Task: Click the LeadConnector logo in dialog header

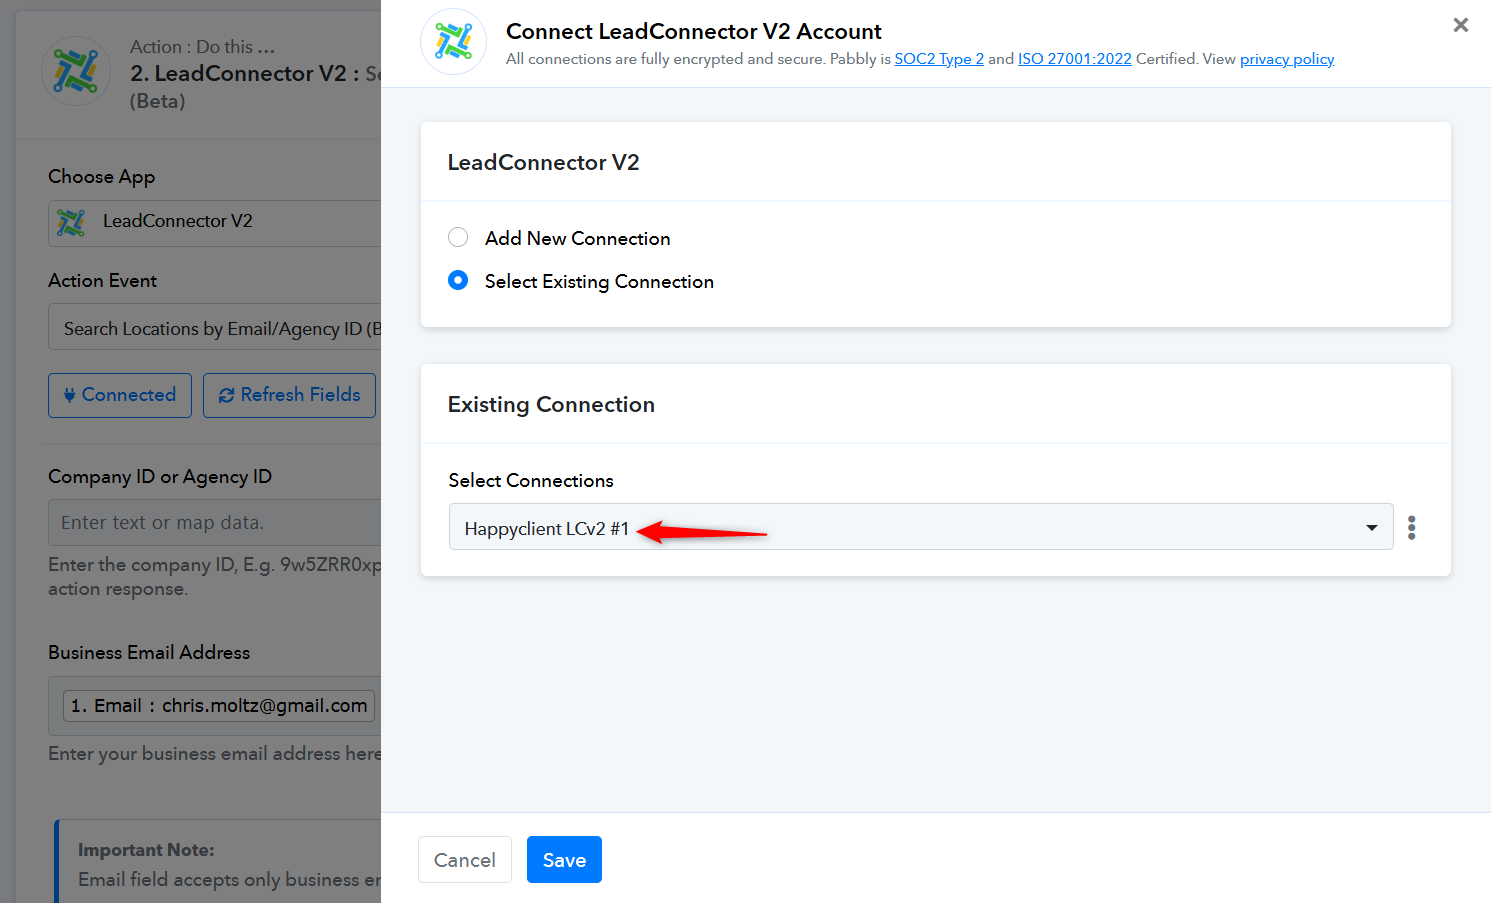Action: (453, 42)
